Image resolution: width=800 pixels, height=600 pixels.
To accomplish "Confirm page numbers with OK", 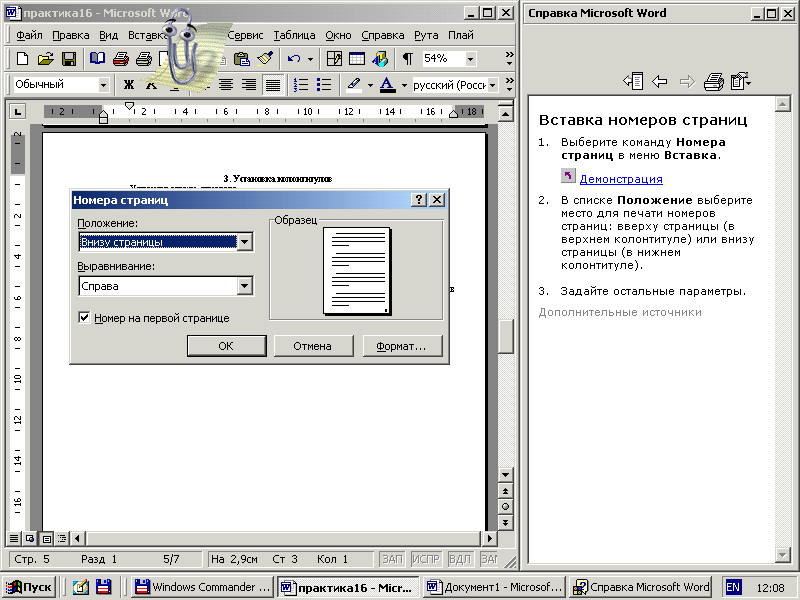I will coord(227,346).
